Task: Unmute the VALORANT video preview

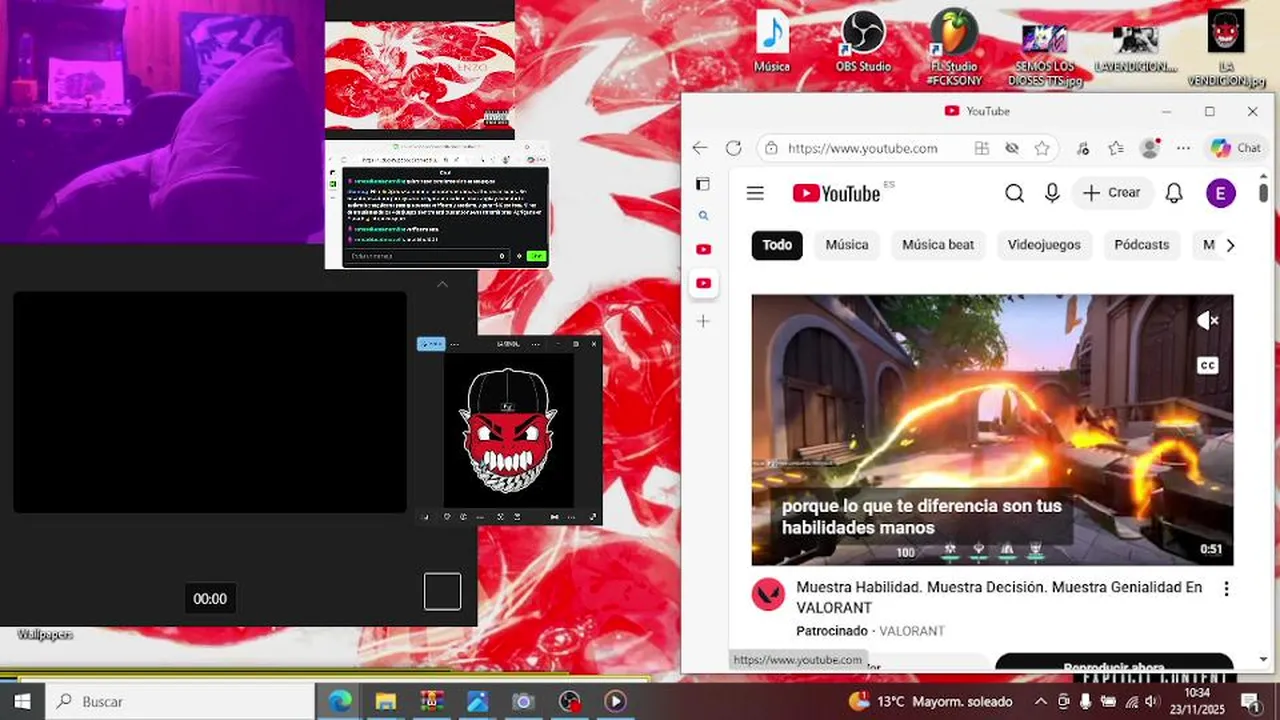Action: [1207, 321]
